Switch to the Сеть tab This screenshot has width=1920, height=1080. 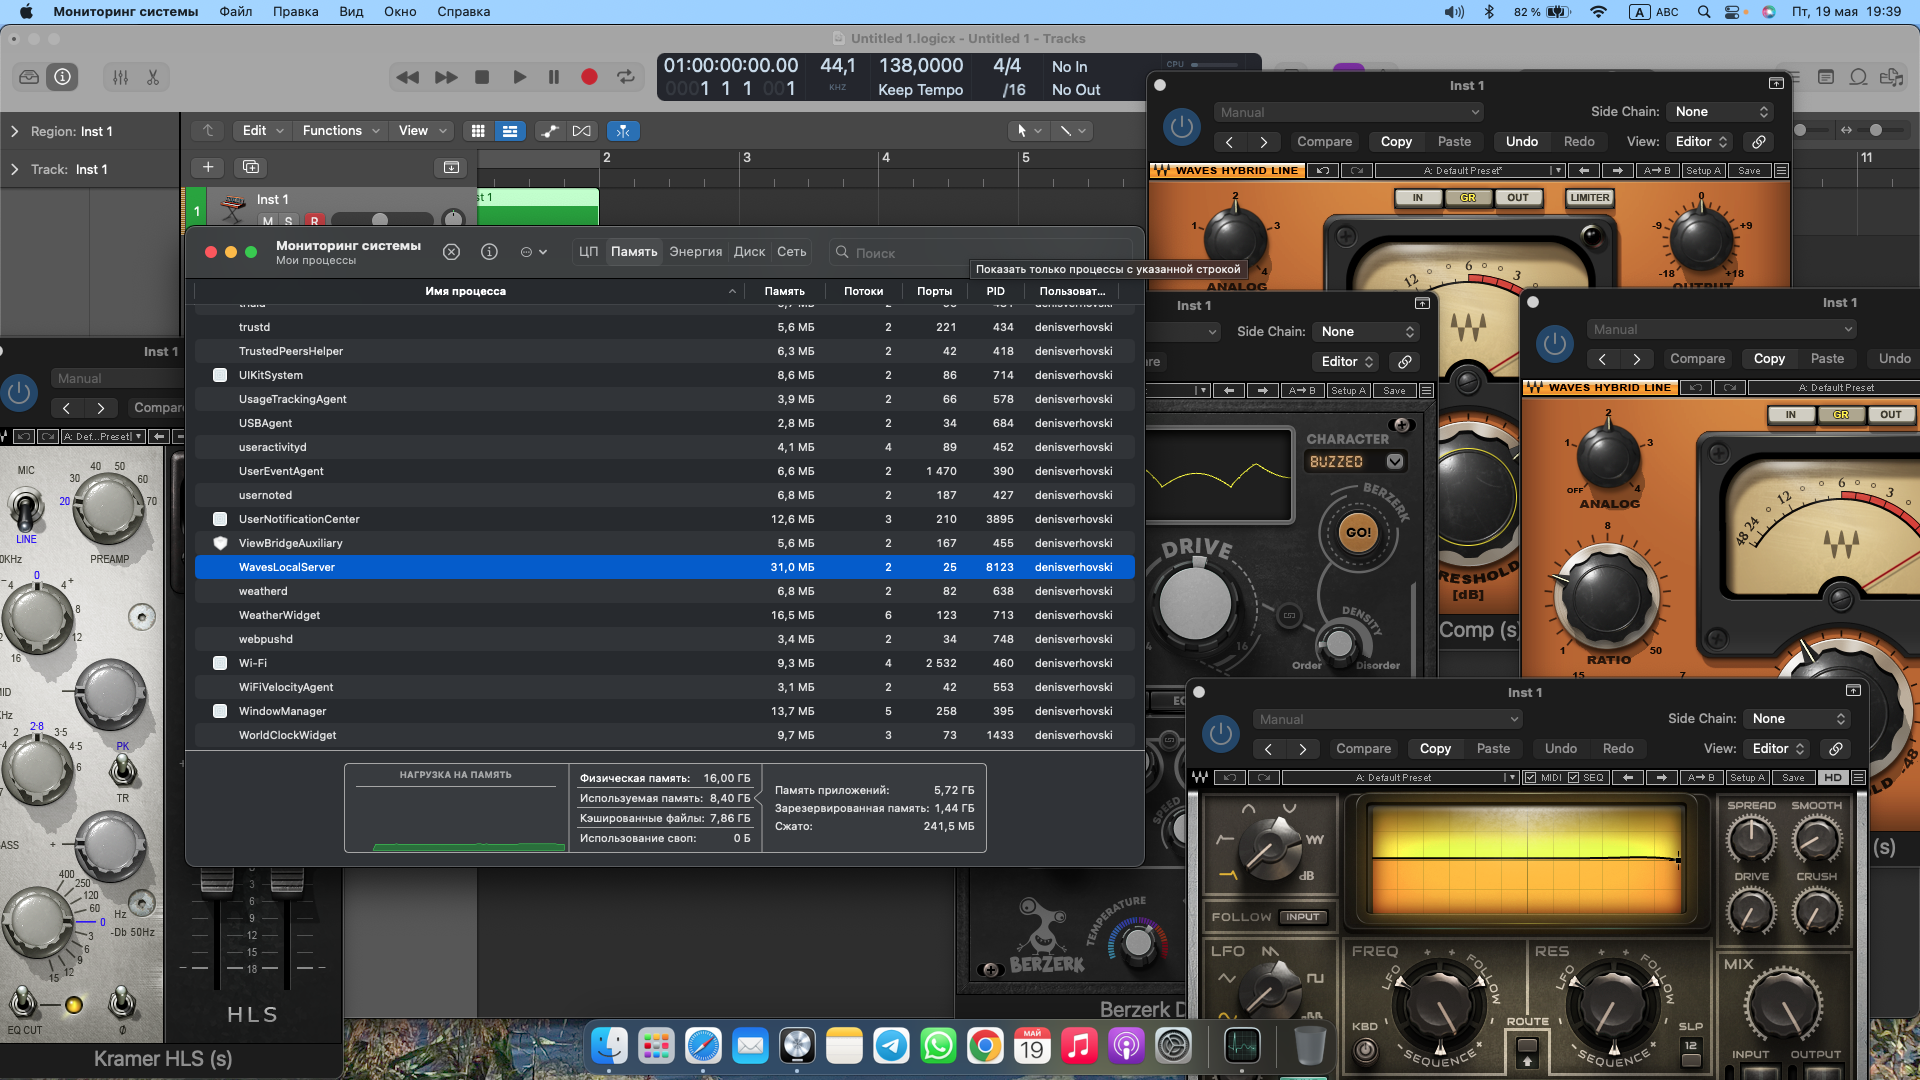click(x=791, y=252)
